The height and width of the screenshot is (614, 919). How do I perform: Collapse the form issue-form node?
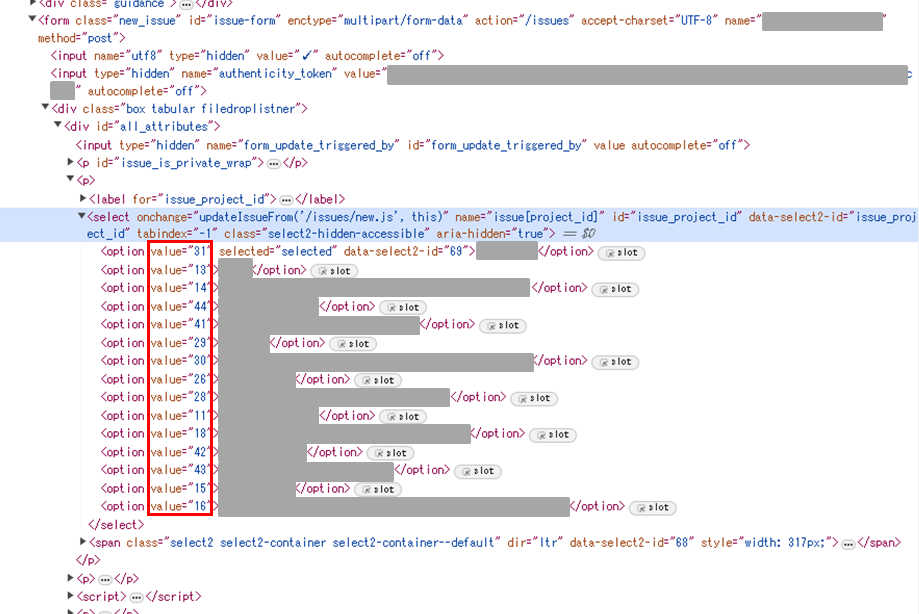(x=32, y=19)
